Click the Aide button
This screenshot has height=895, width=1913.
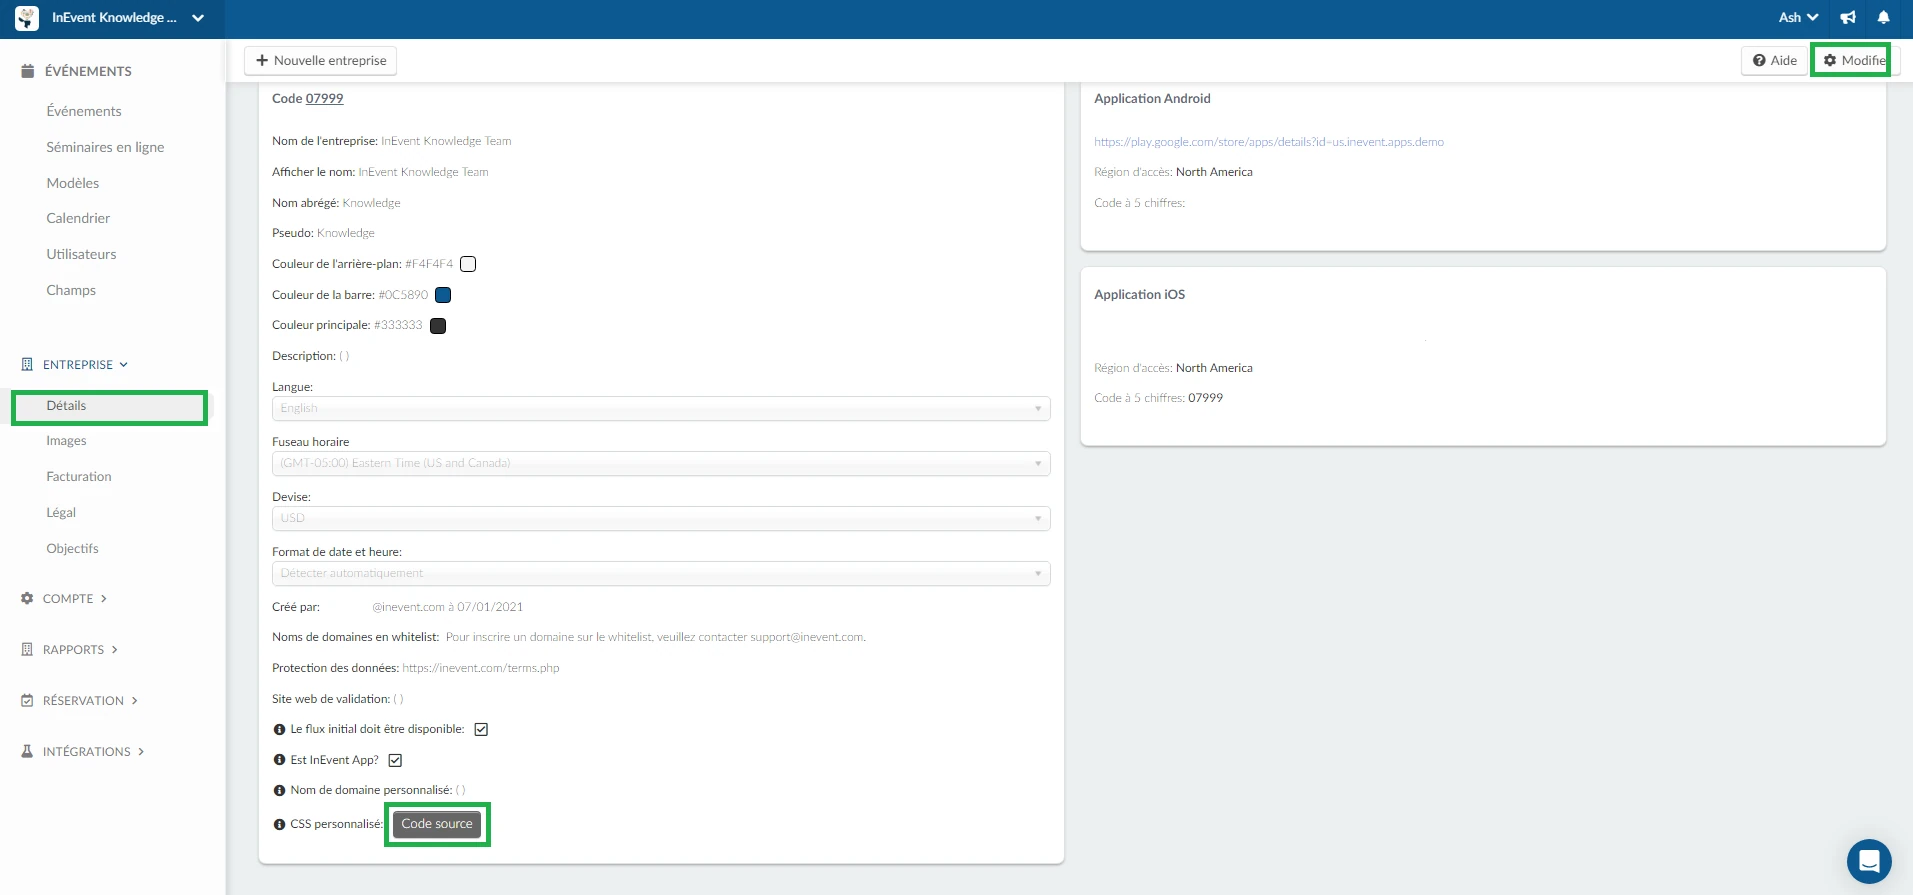pyautogui.click(x=1775, y=61)
